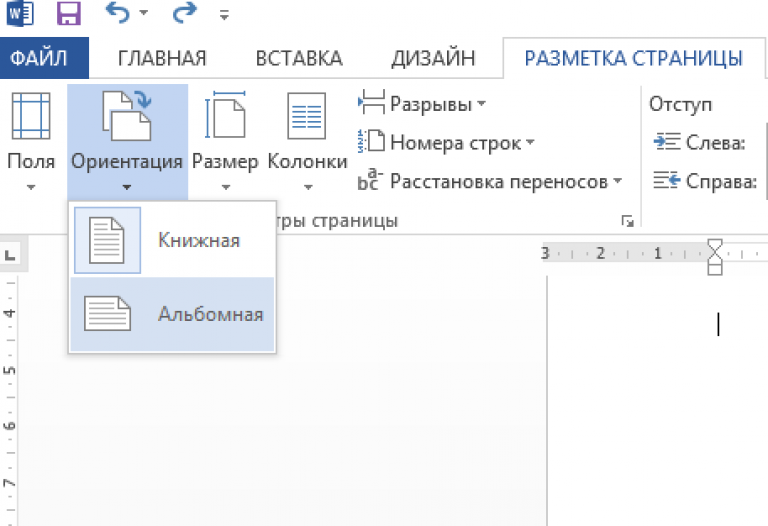Click number 5 on vertical ruler
The image size is (768, 526).
pyautogui.click(x=9, y=369)
